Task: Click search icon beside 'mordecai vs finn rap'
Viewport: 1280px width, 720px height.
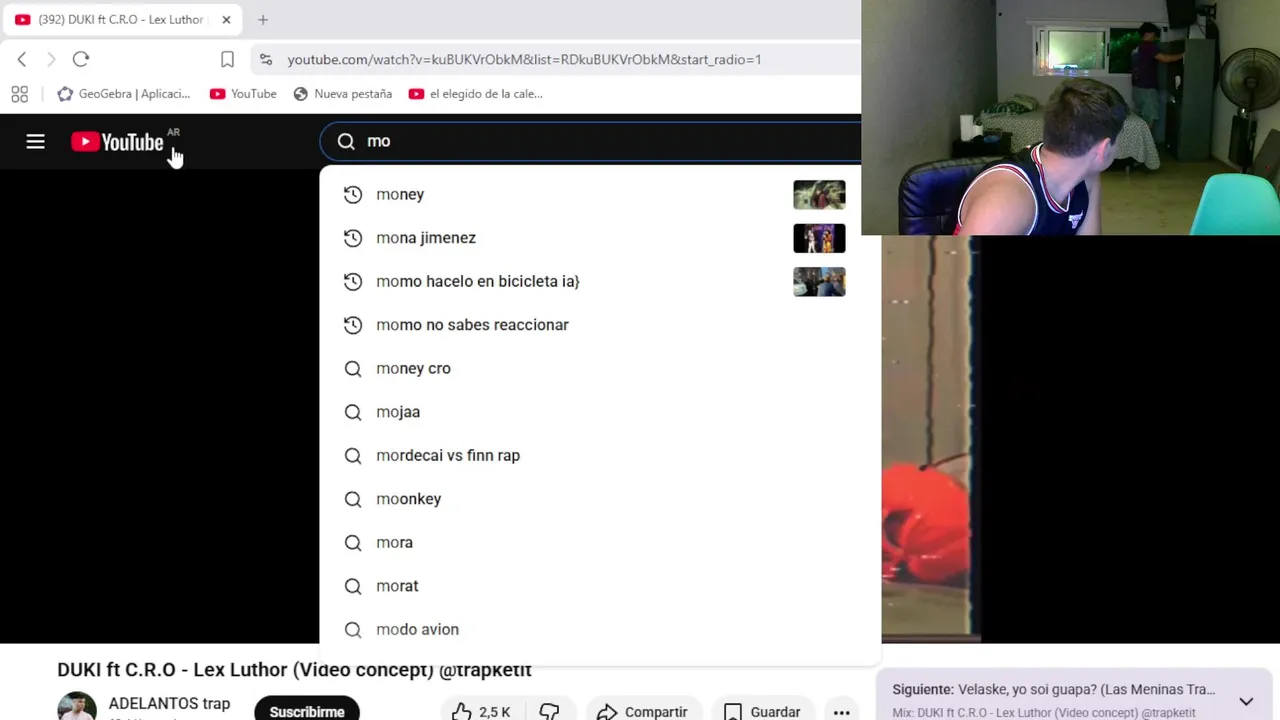Action: [353, 455]
